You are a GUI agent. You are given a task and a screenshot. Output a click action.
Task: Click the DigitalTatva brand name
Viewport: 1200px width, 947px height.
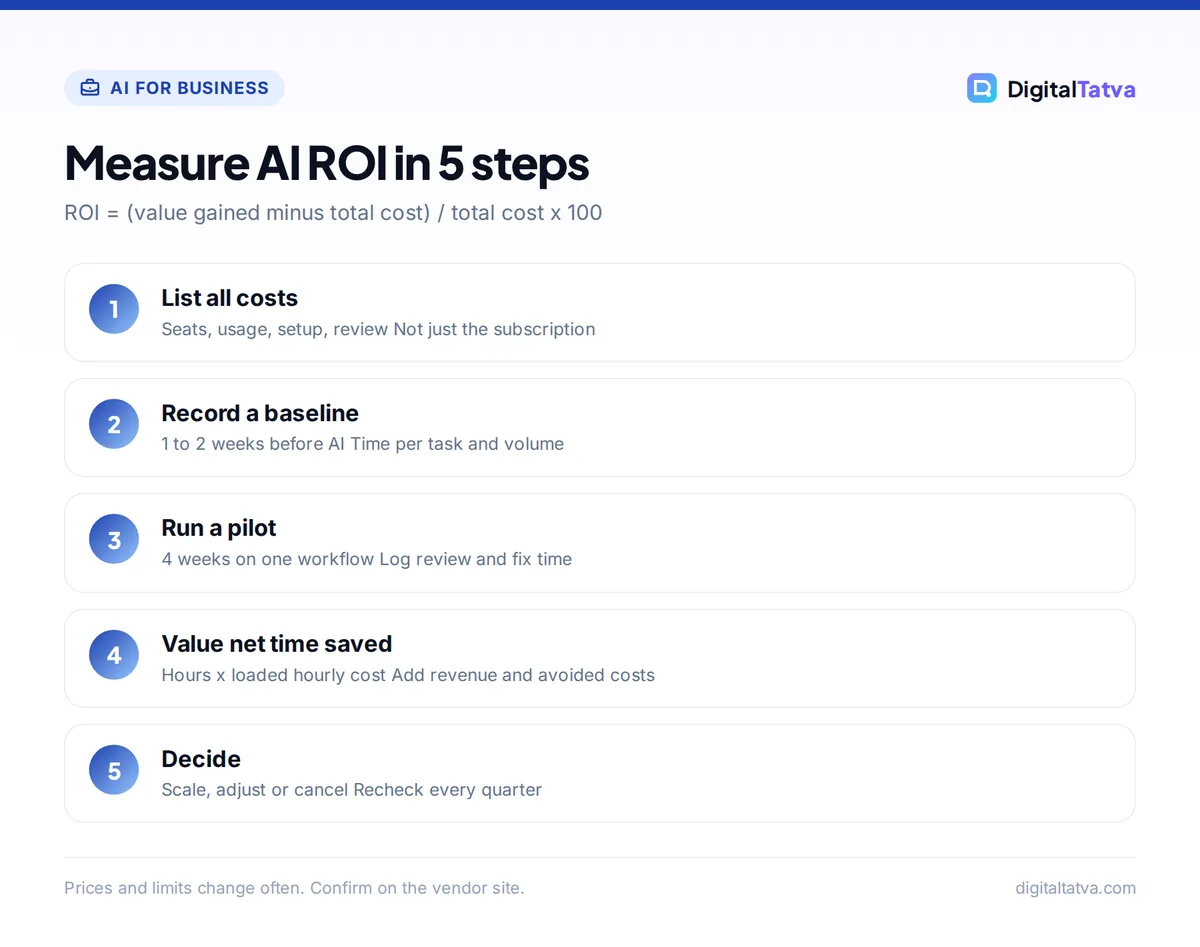[x=1071, y=89]
